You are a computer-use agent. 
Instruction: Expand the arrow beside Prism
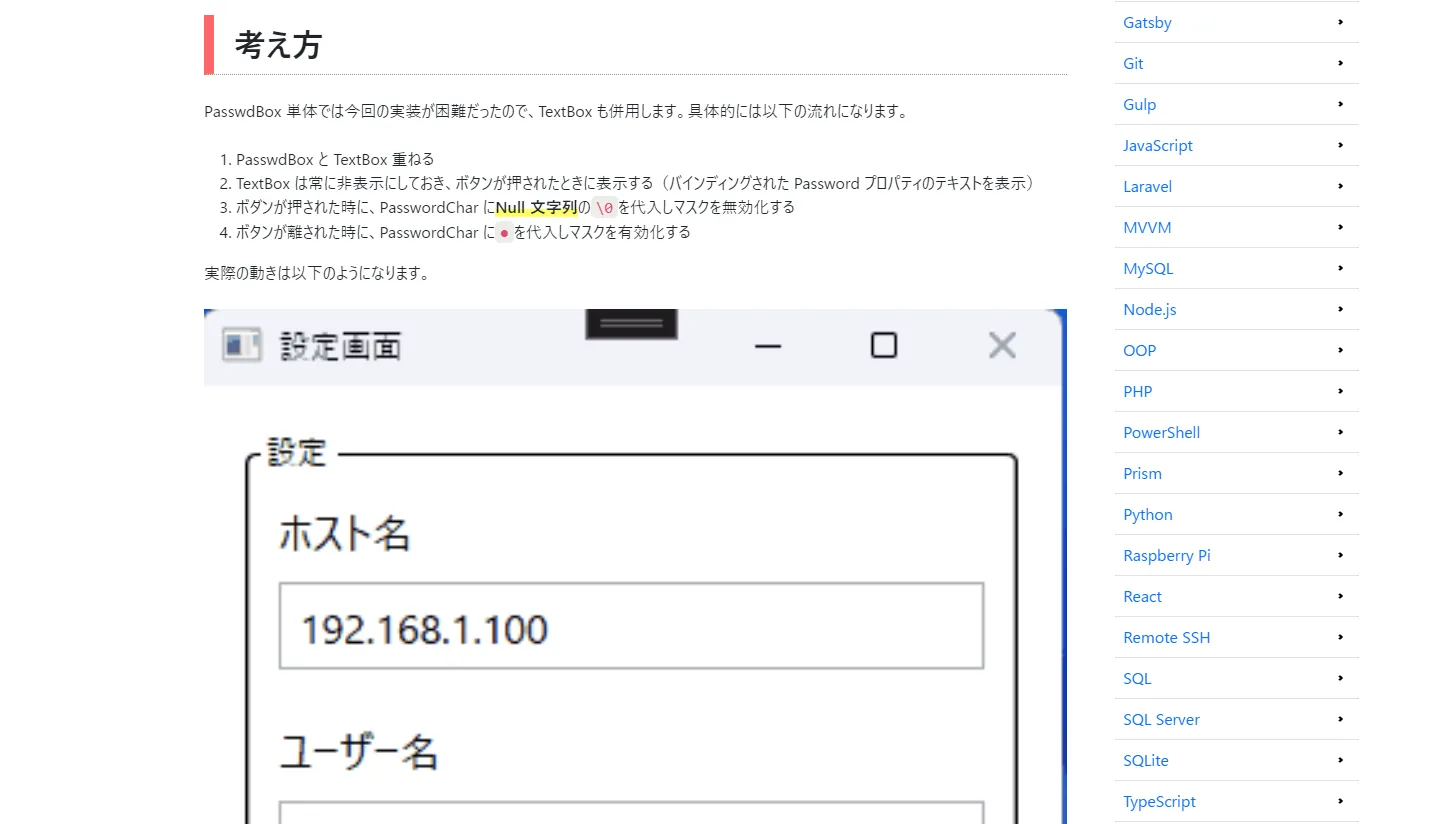[x=1340, y=473]
